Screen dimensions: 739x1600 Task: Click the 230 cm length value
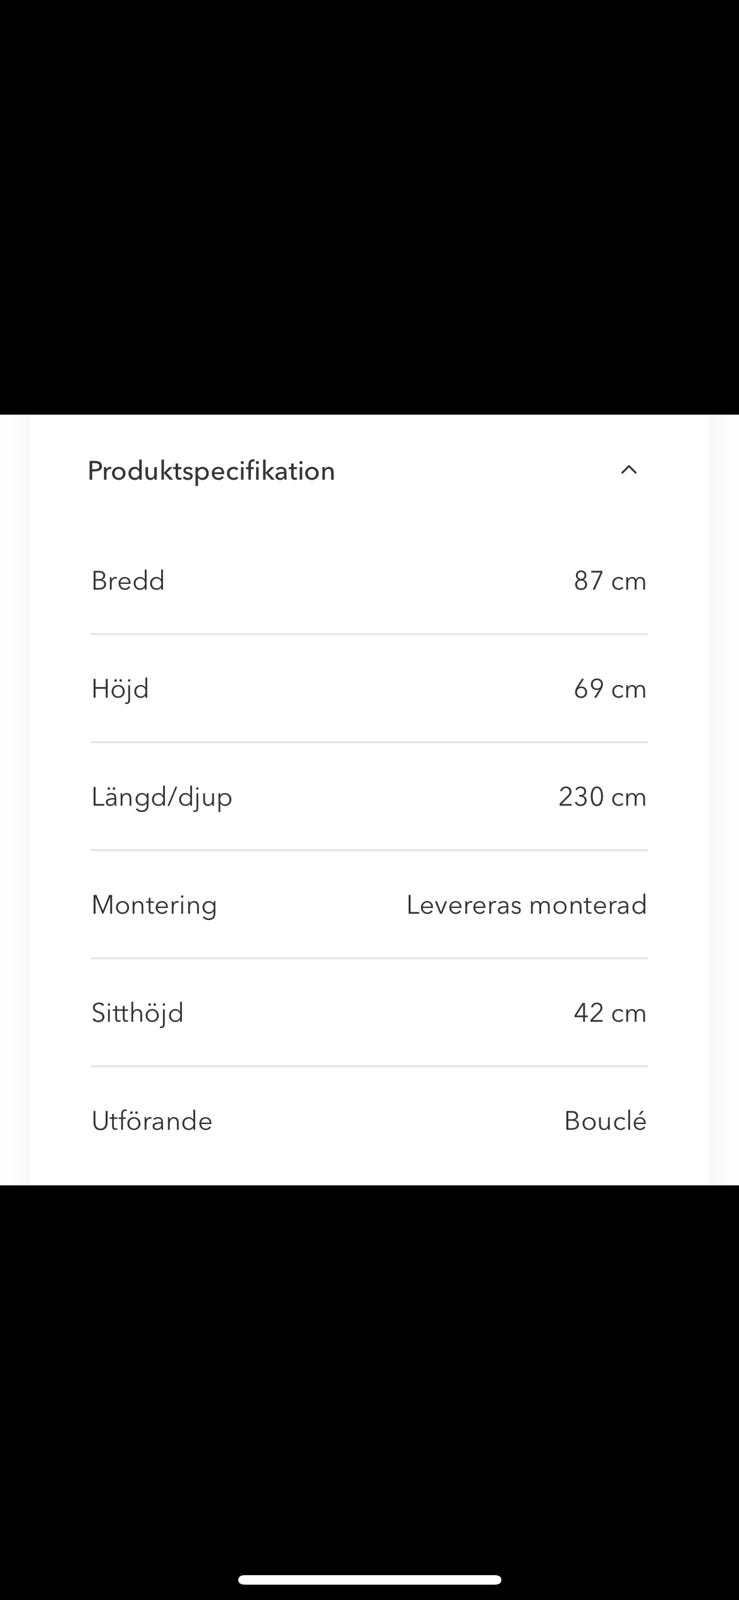click(602, 797)
